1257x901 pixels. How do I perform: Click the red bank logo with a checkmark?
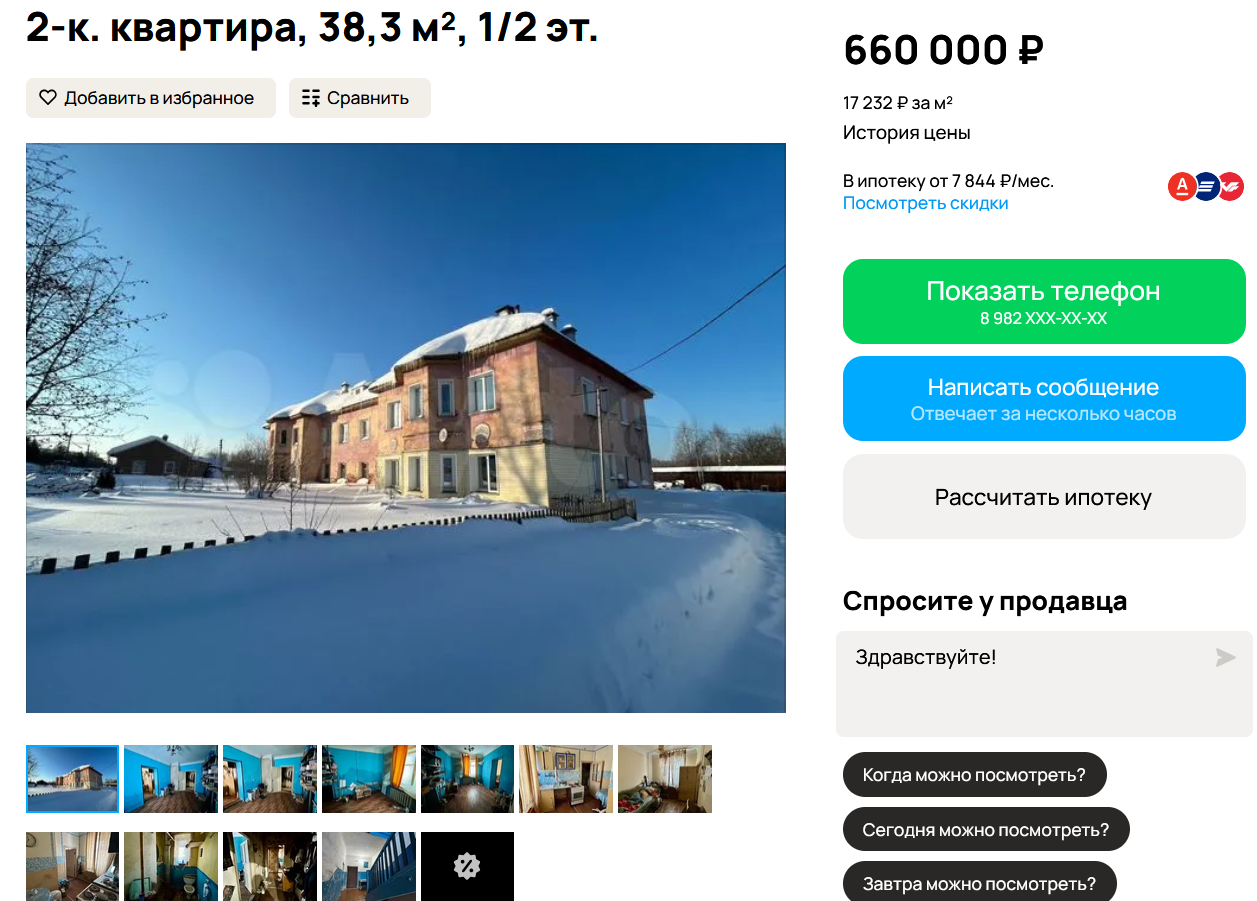click(1230, 186)
